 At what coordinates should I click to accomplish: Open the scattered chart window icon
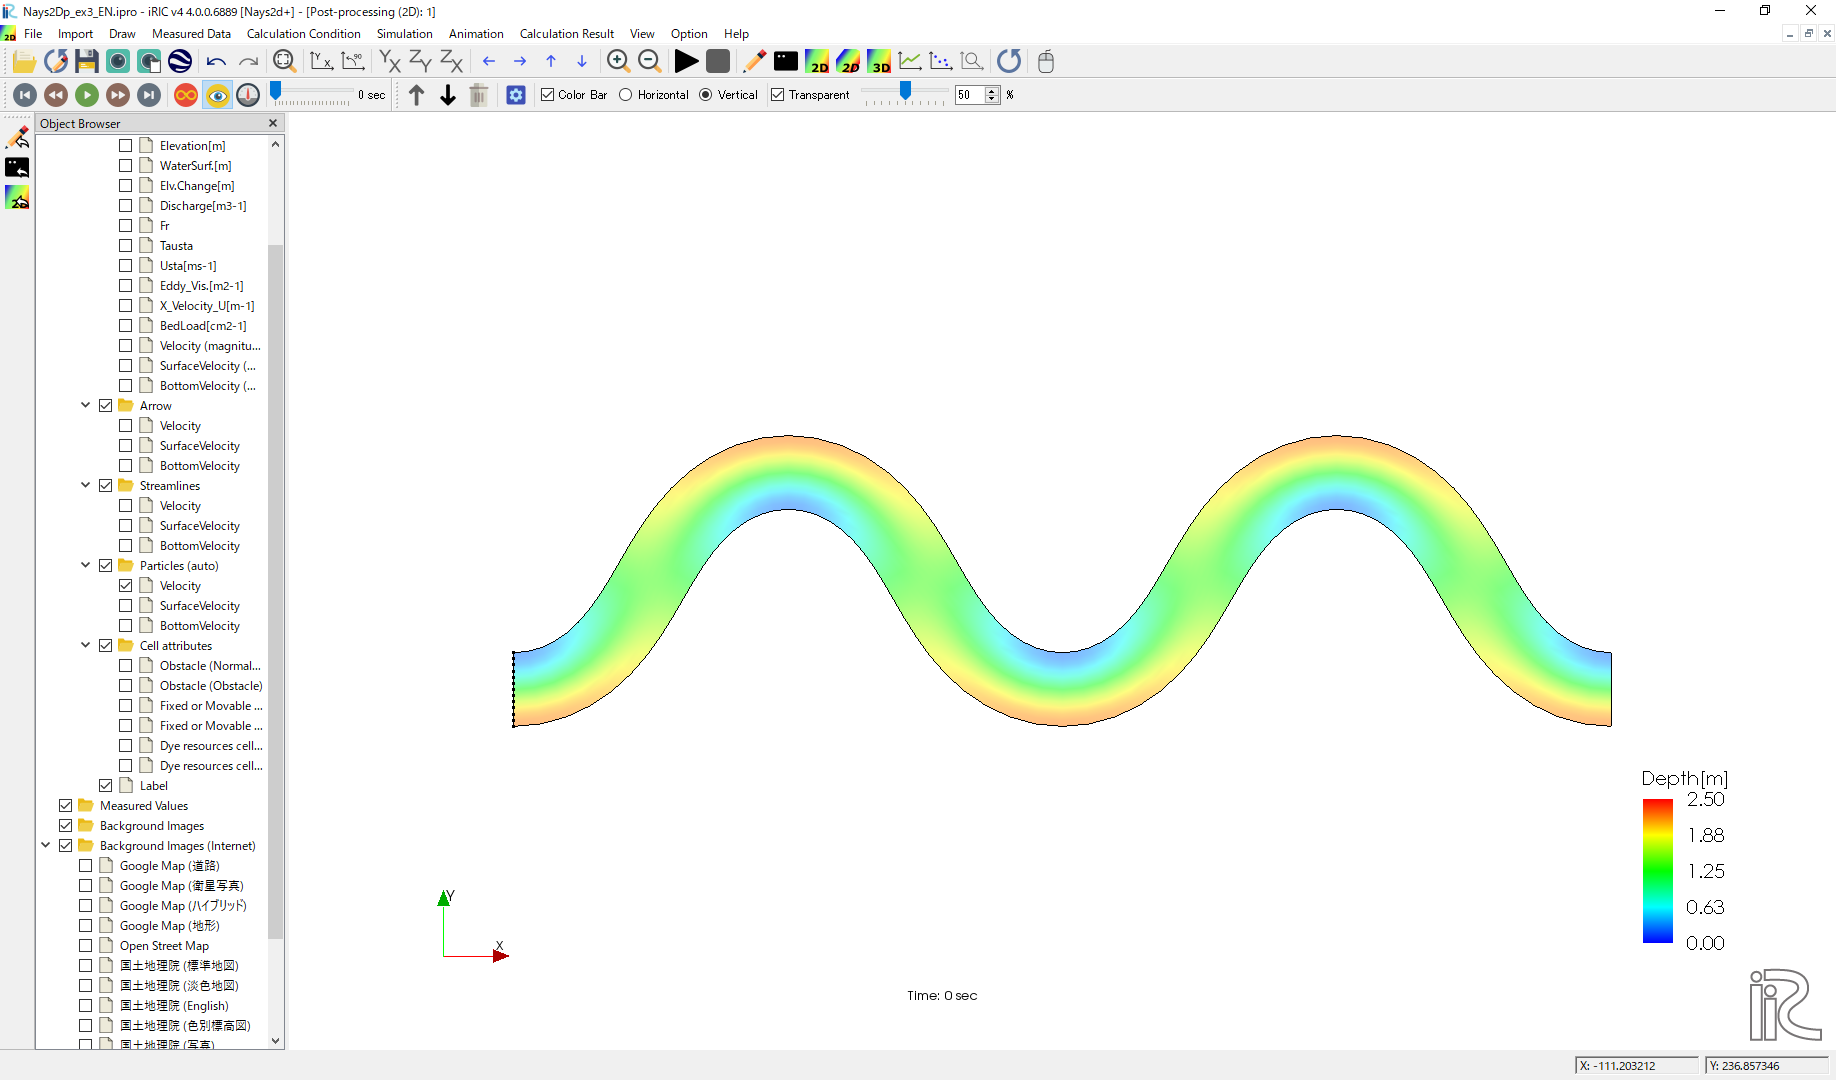[941, 62]
